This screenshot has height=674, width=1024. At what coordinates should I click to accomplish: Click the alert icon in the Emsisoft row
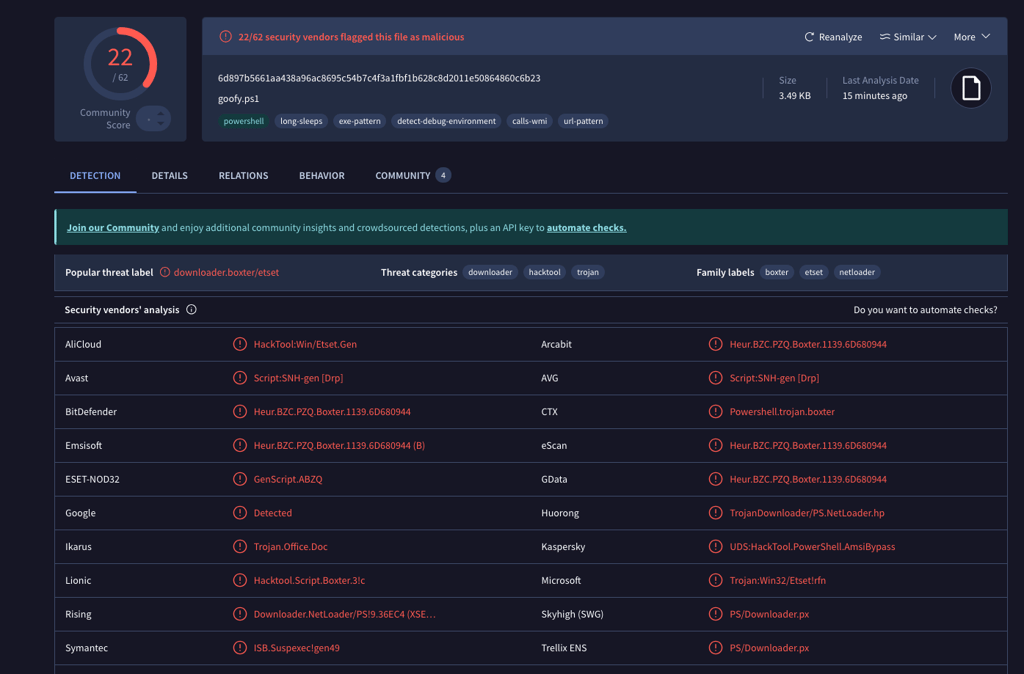click(x=240, y=445)
